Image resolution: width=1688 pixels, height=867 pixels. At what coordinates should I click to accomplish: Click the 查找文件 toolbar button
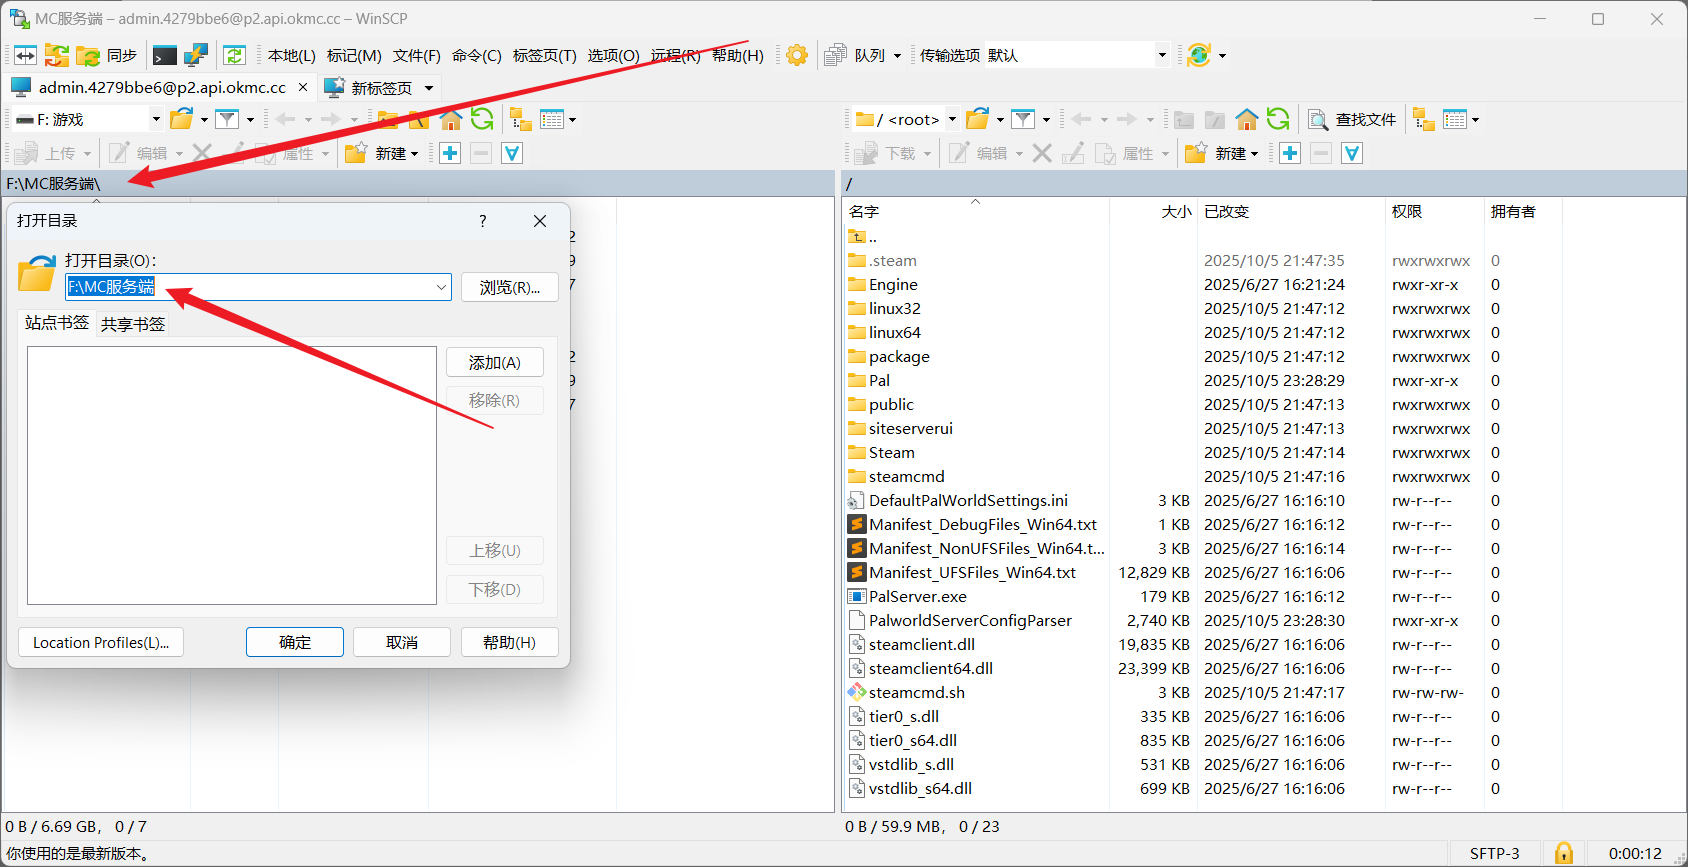tap(1352, 120)
